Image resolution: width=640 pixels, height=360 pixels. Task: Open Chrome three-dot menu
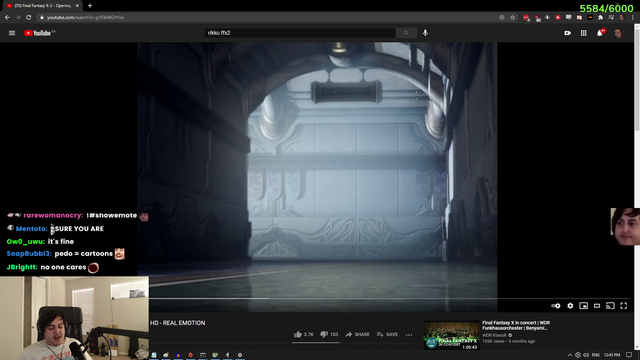click(x=633, y=18)
